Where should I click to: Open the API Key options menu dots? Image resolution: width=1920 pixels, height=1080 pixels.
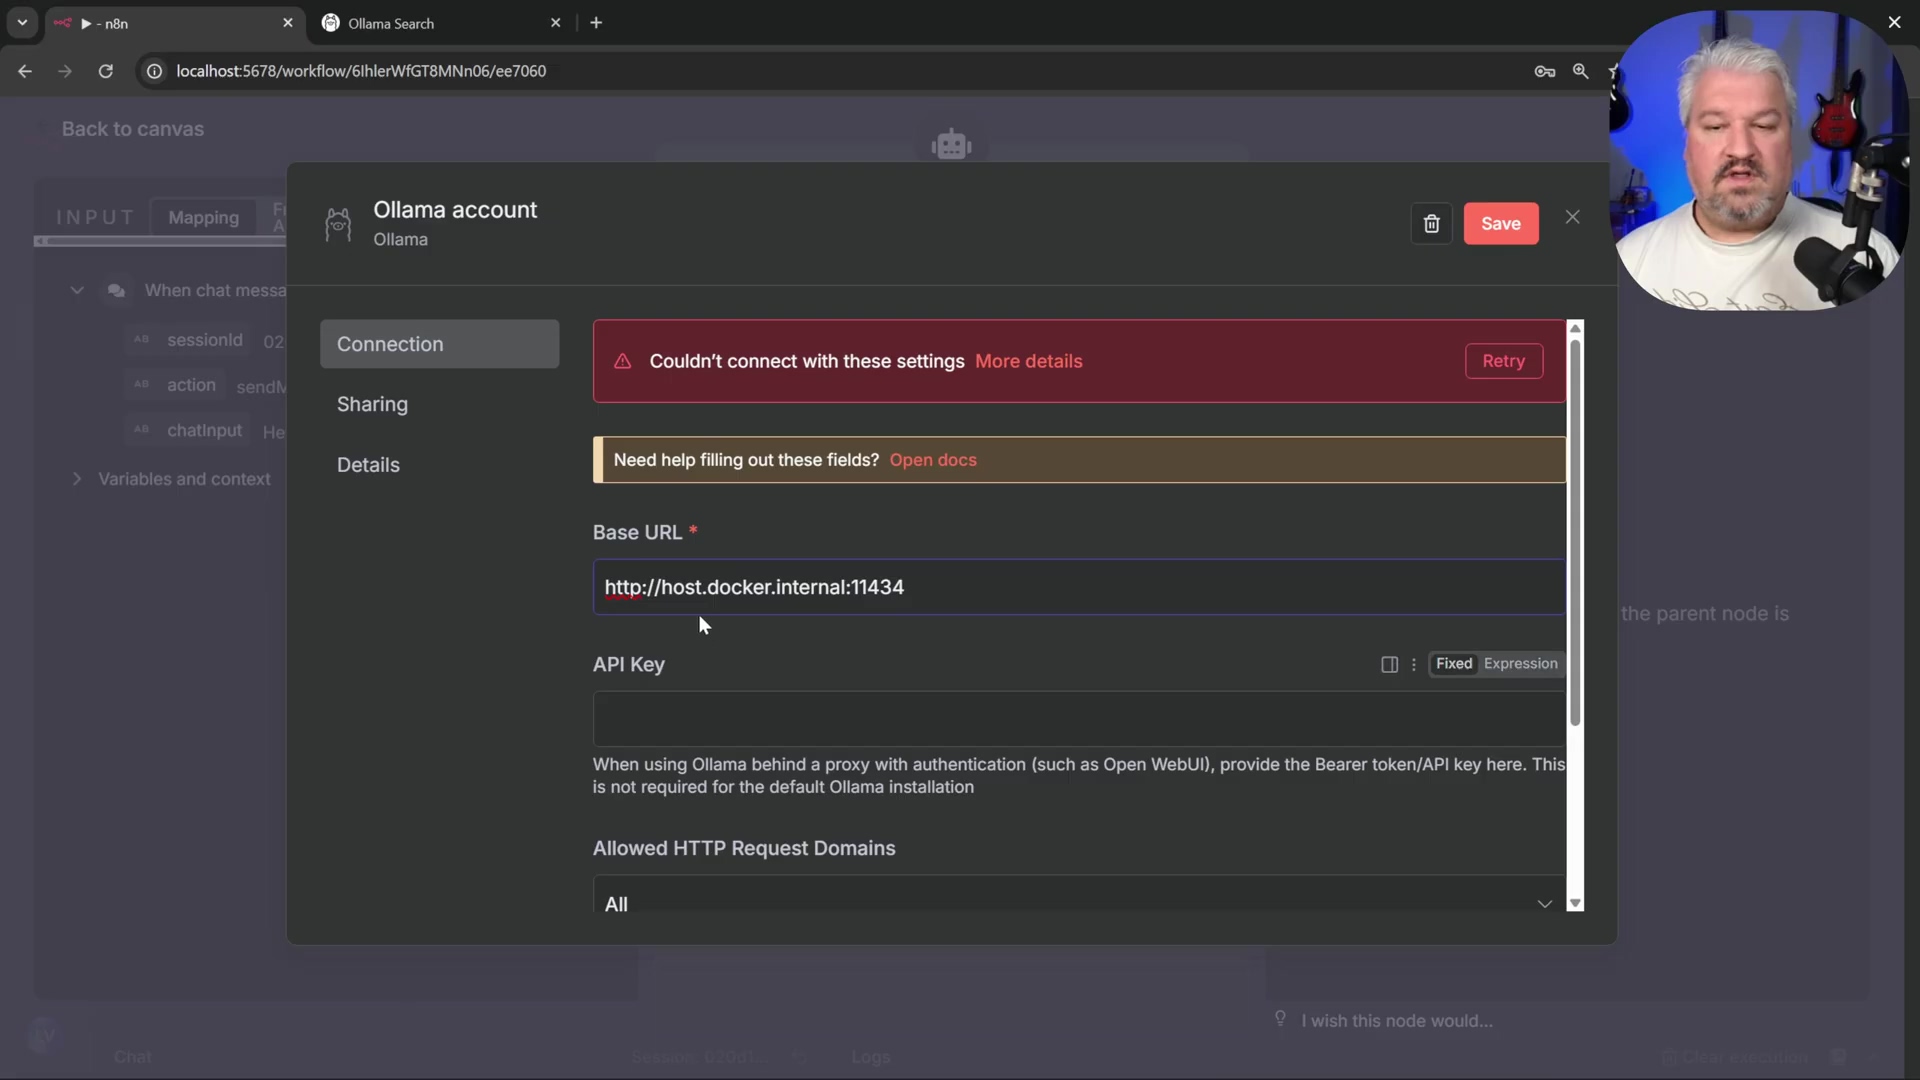(x=1413, y=664)
